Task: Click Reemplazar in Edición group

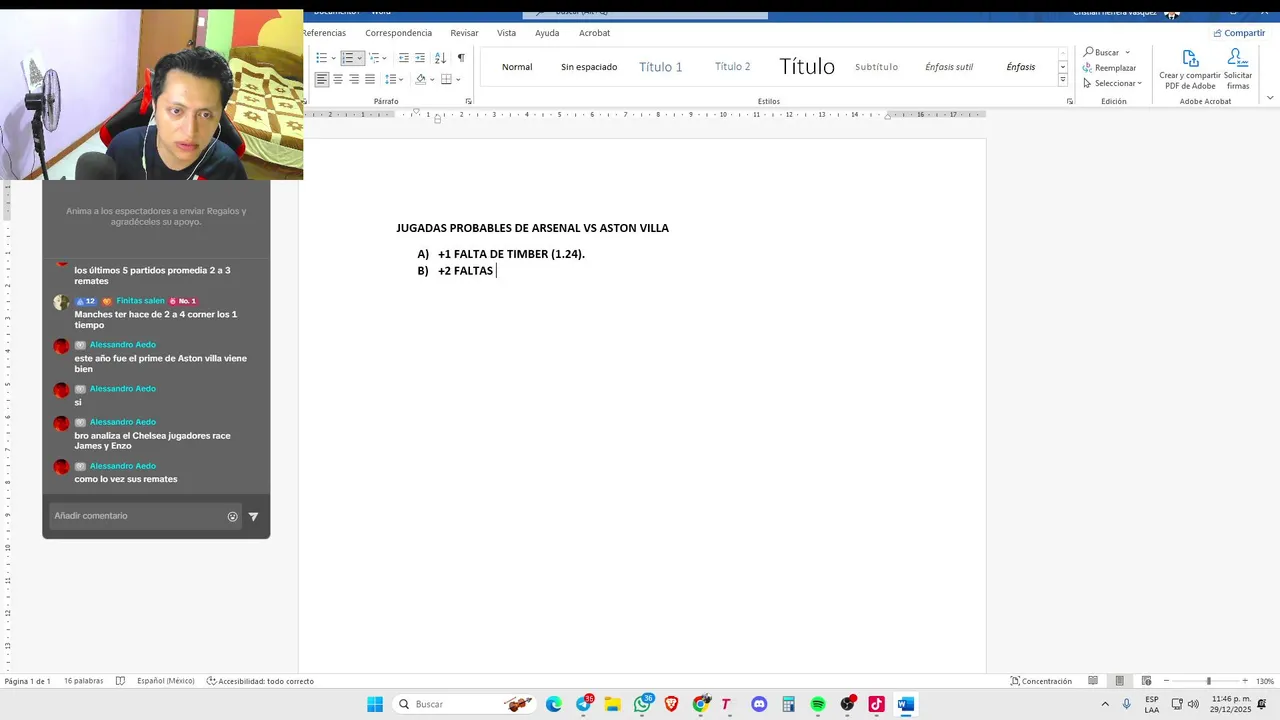Action: point(1109,68)
